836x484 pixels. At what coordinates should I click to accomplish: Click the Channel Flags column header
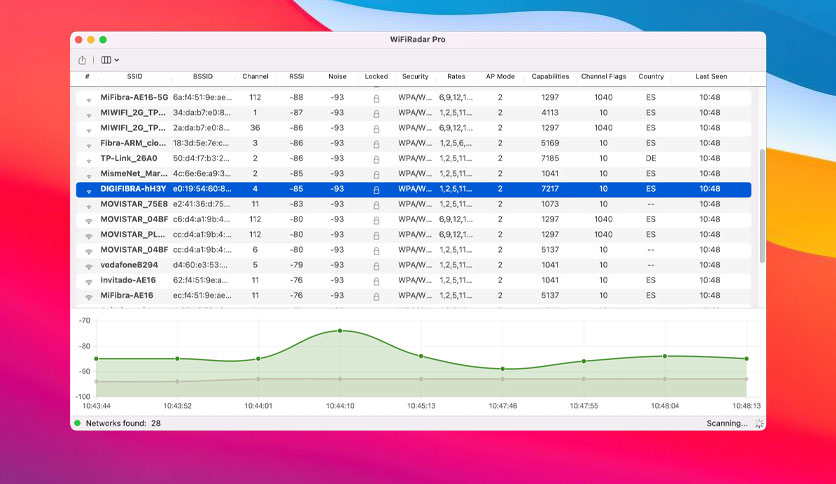click(604, 77)
